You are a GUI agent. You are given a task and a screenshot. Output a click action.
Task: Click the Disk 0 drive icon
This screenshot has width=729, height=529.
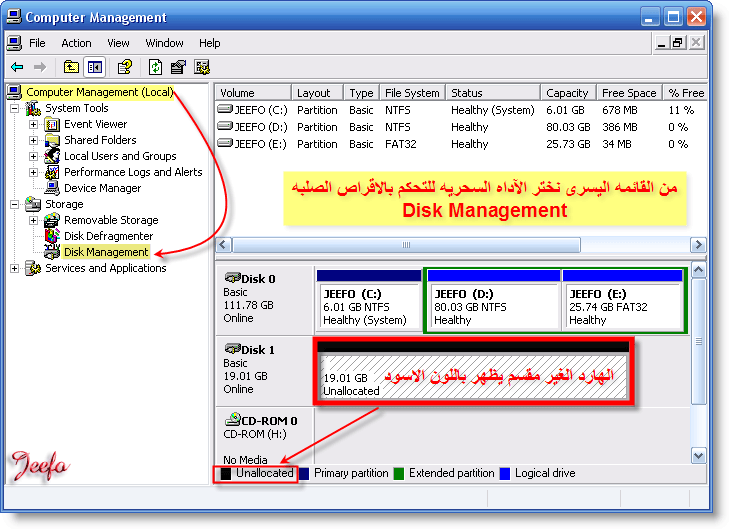point(232,278)
